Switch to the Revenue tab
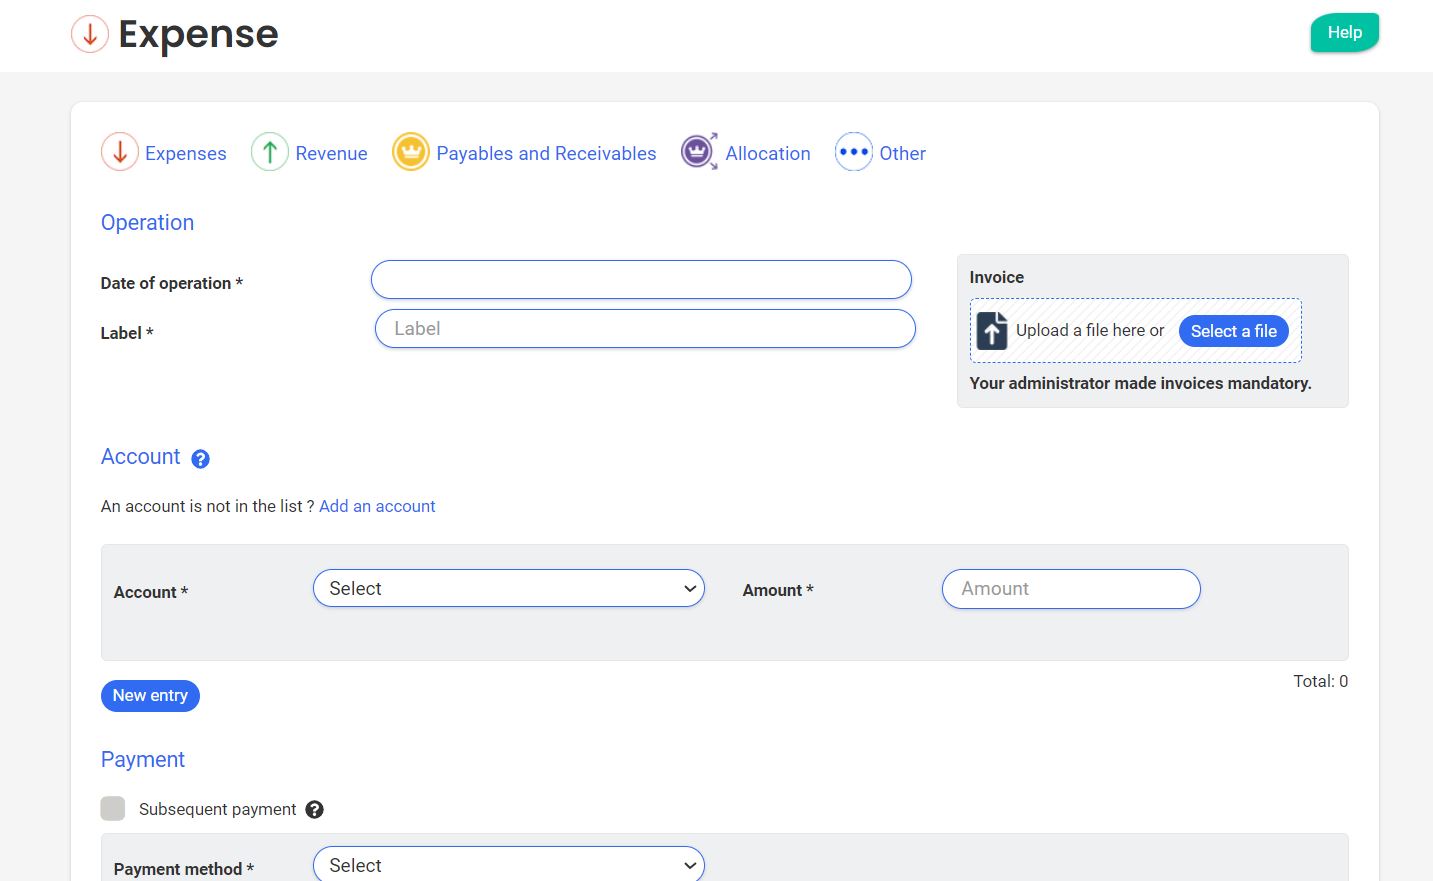This screenshot has height=881, width=1433. (331, 153)
